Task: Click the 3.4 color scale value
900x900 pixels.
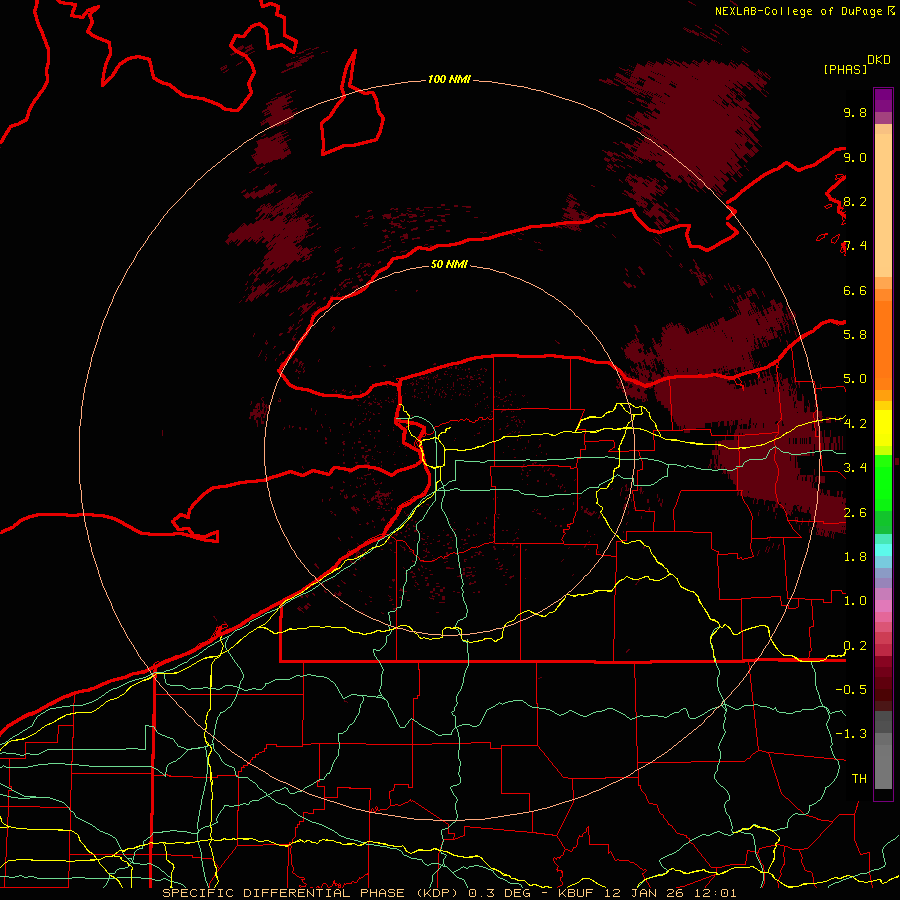Action: point(855,467)
